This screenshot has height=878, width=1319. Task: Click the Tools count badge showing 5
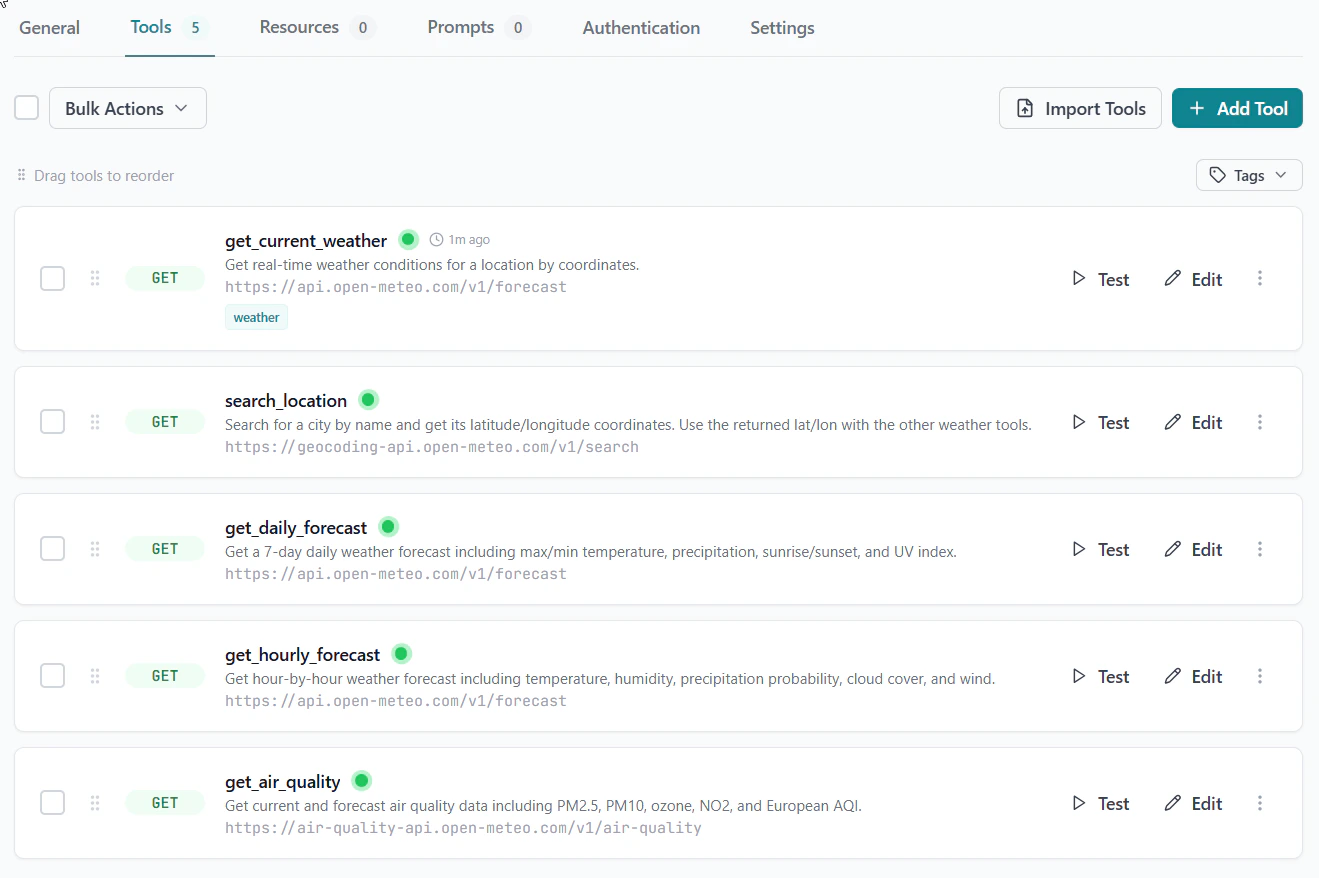[x=196, y=28]
